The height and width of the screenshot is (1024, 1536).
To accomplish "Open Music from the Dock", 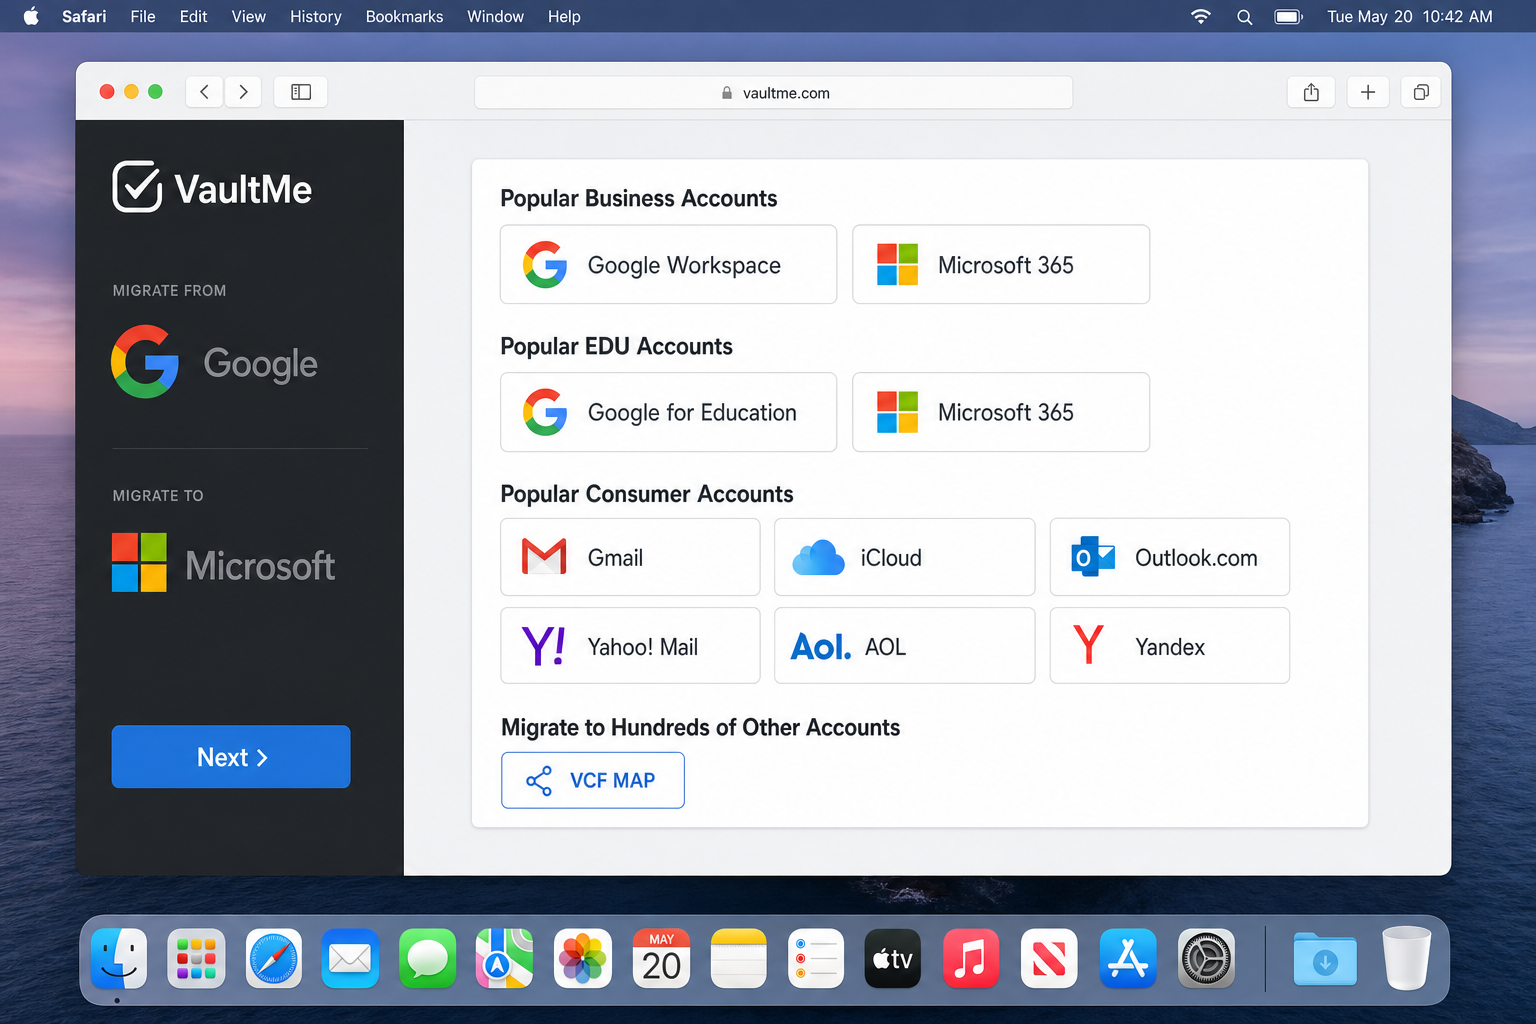I will pos(971,958).
